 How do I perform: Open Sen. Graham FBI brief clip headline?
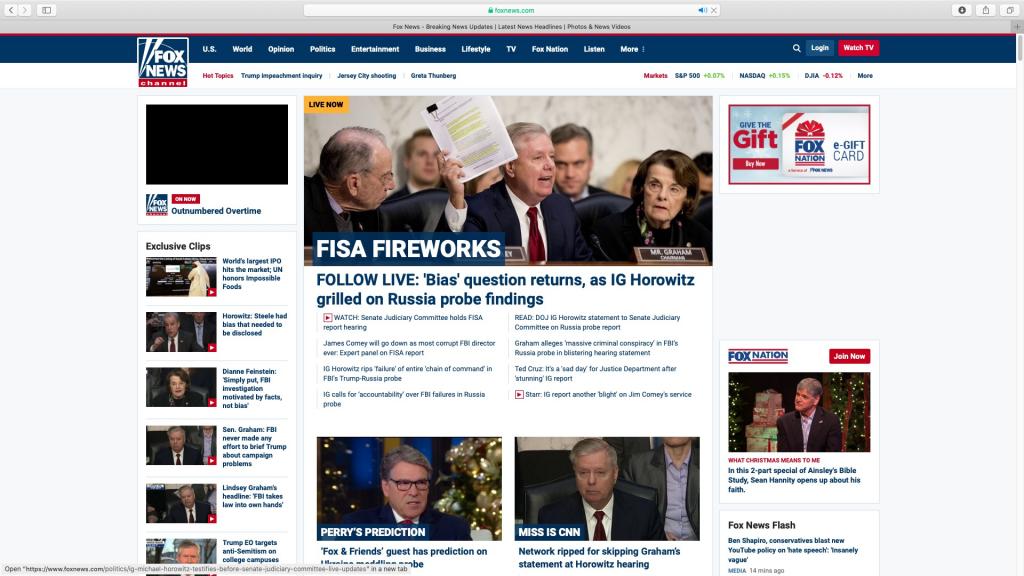254,447
